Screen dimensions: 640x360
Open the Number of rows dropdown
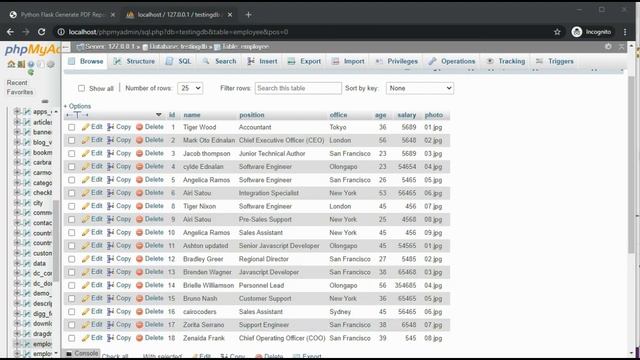pyautogui.click(x=190, y=88)
